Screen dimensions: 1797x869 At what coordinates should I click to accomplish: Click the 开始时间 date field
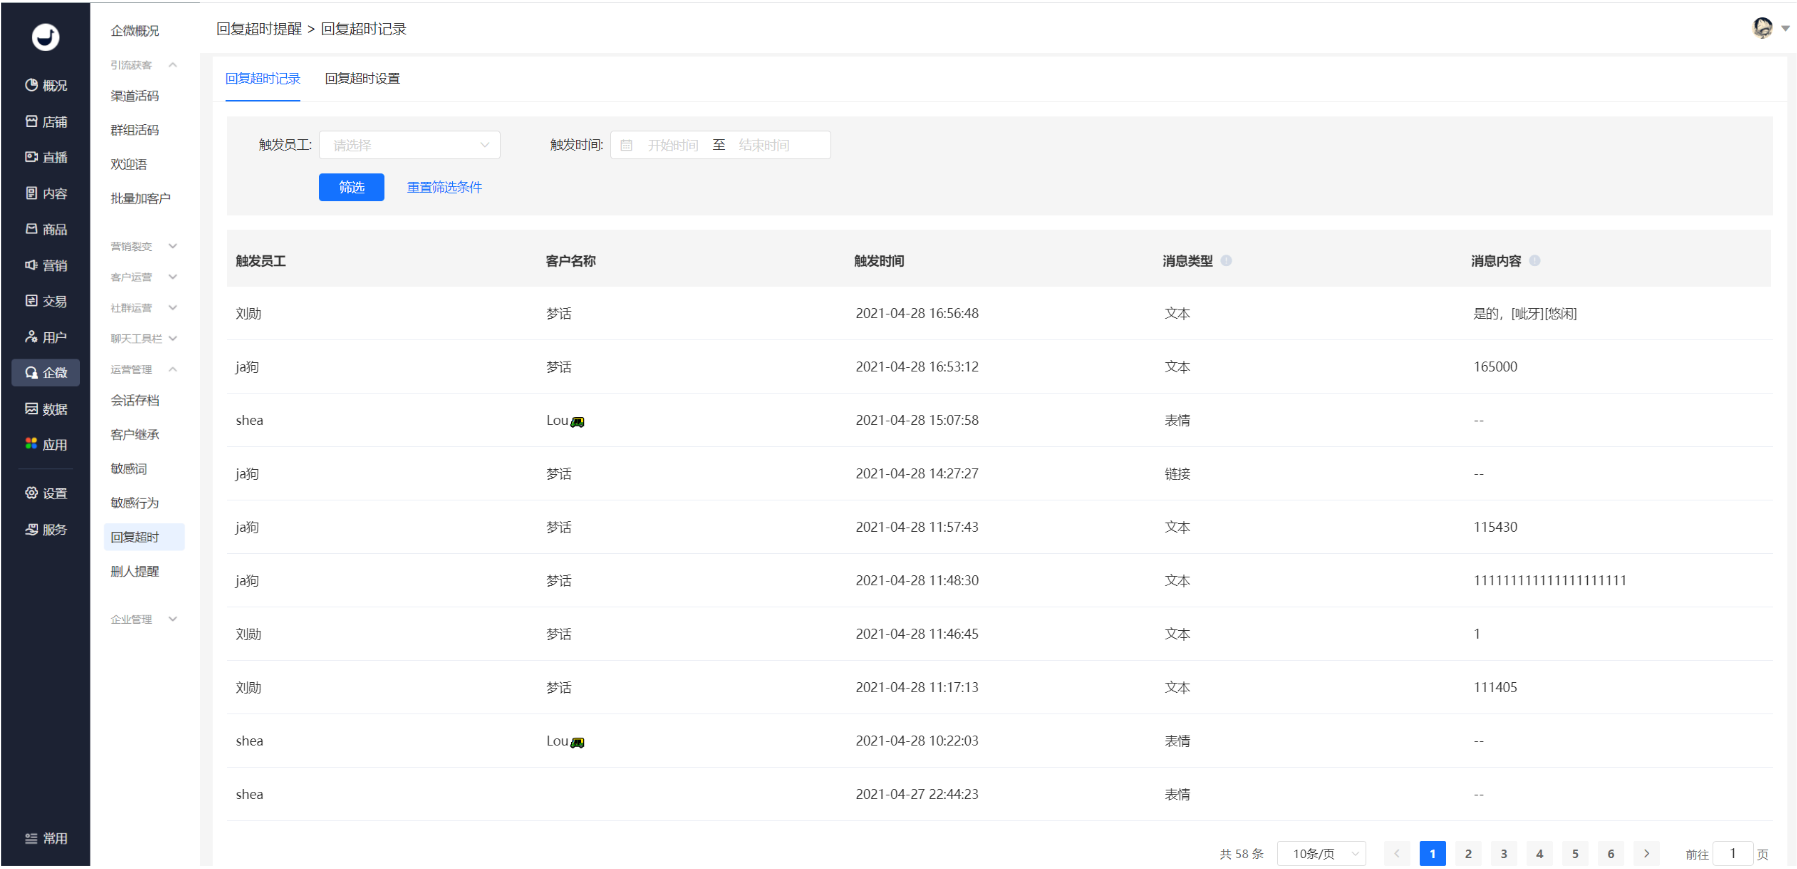tap(673, 145)
